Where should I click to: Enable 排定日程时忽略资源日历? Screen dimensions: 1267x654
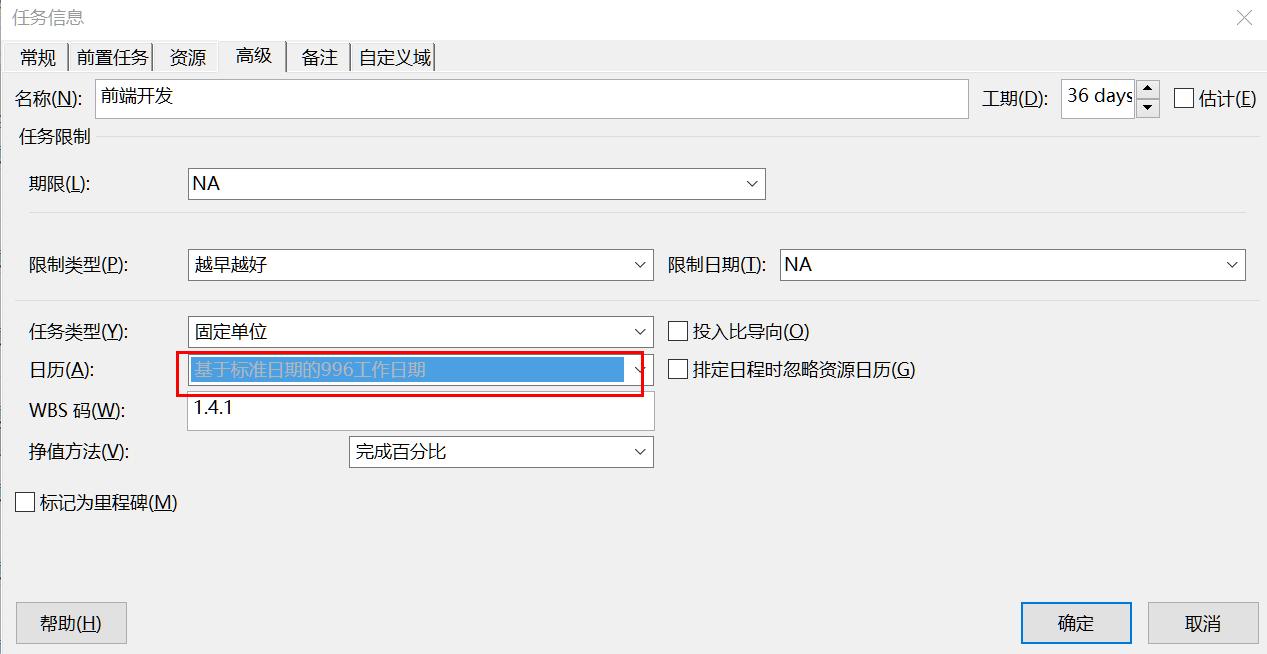point(677,369)
